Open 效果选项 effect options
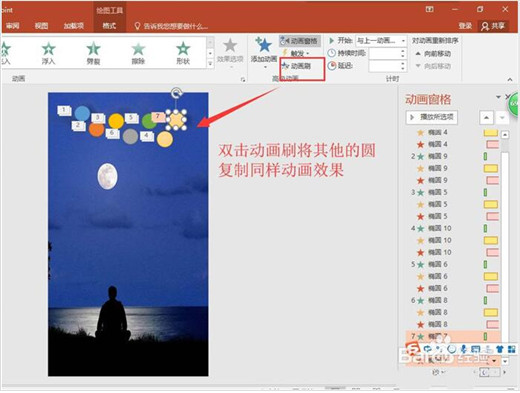This screenshot has height=393, width=520. click(230, 52)
